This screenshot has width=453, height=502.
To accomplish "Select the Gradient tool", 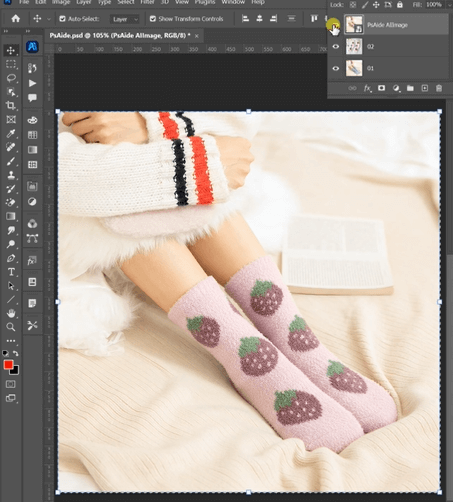I will tap(11, 216).
